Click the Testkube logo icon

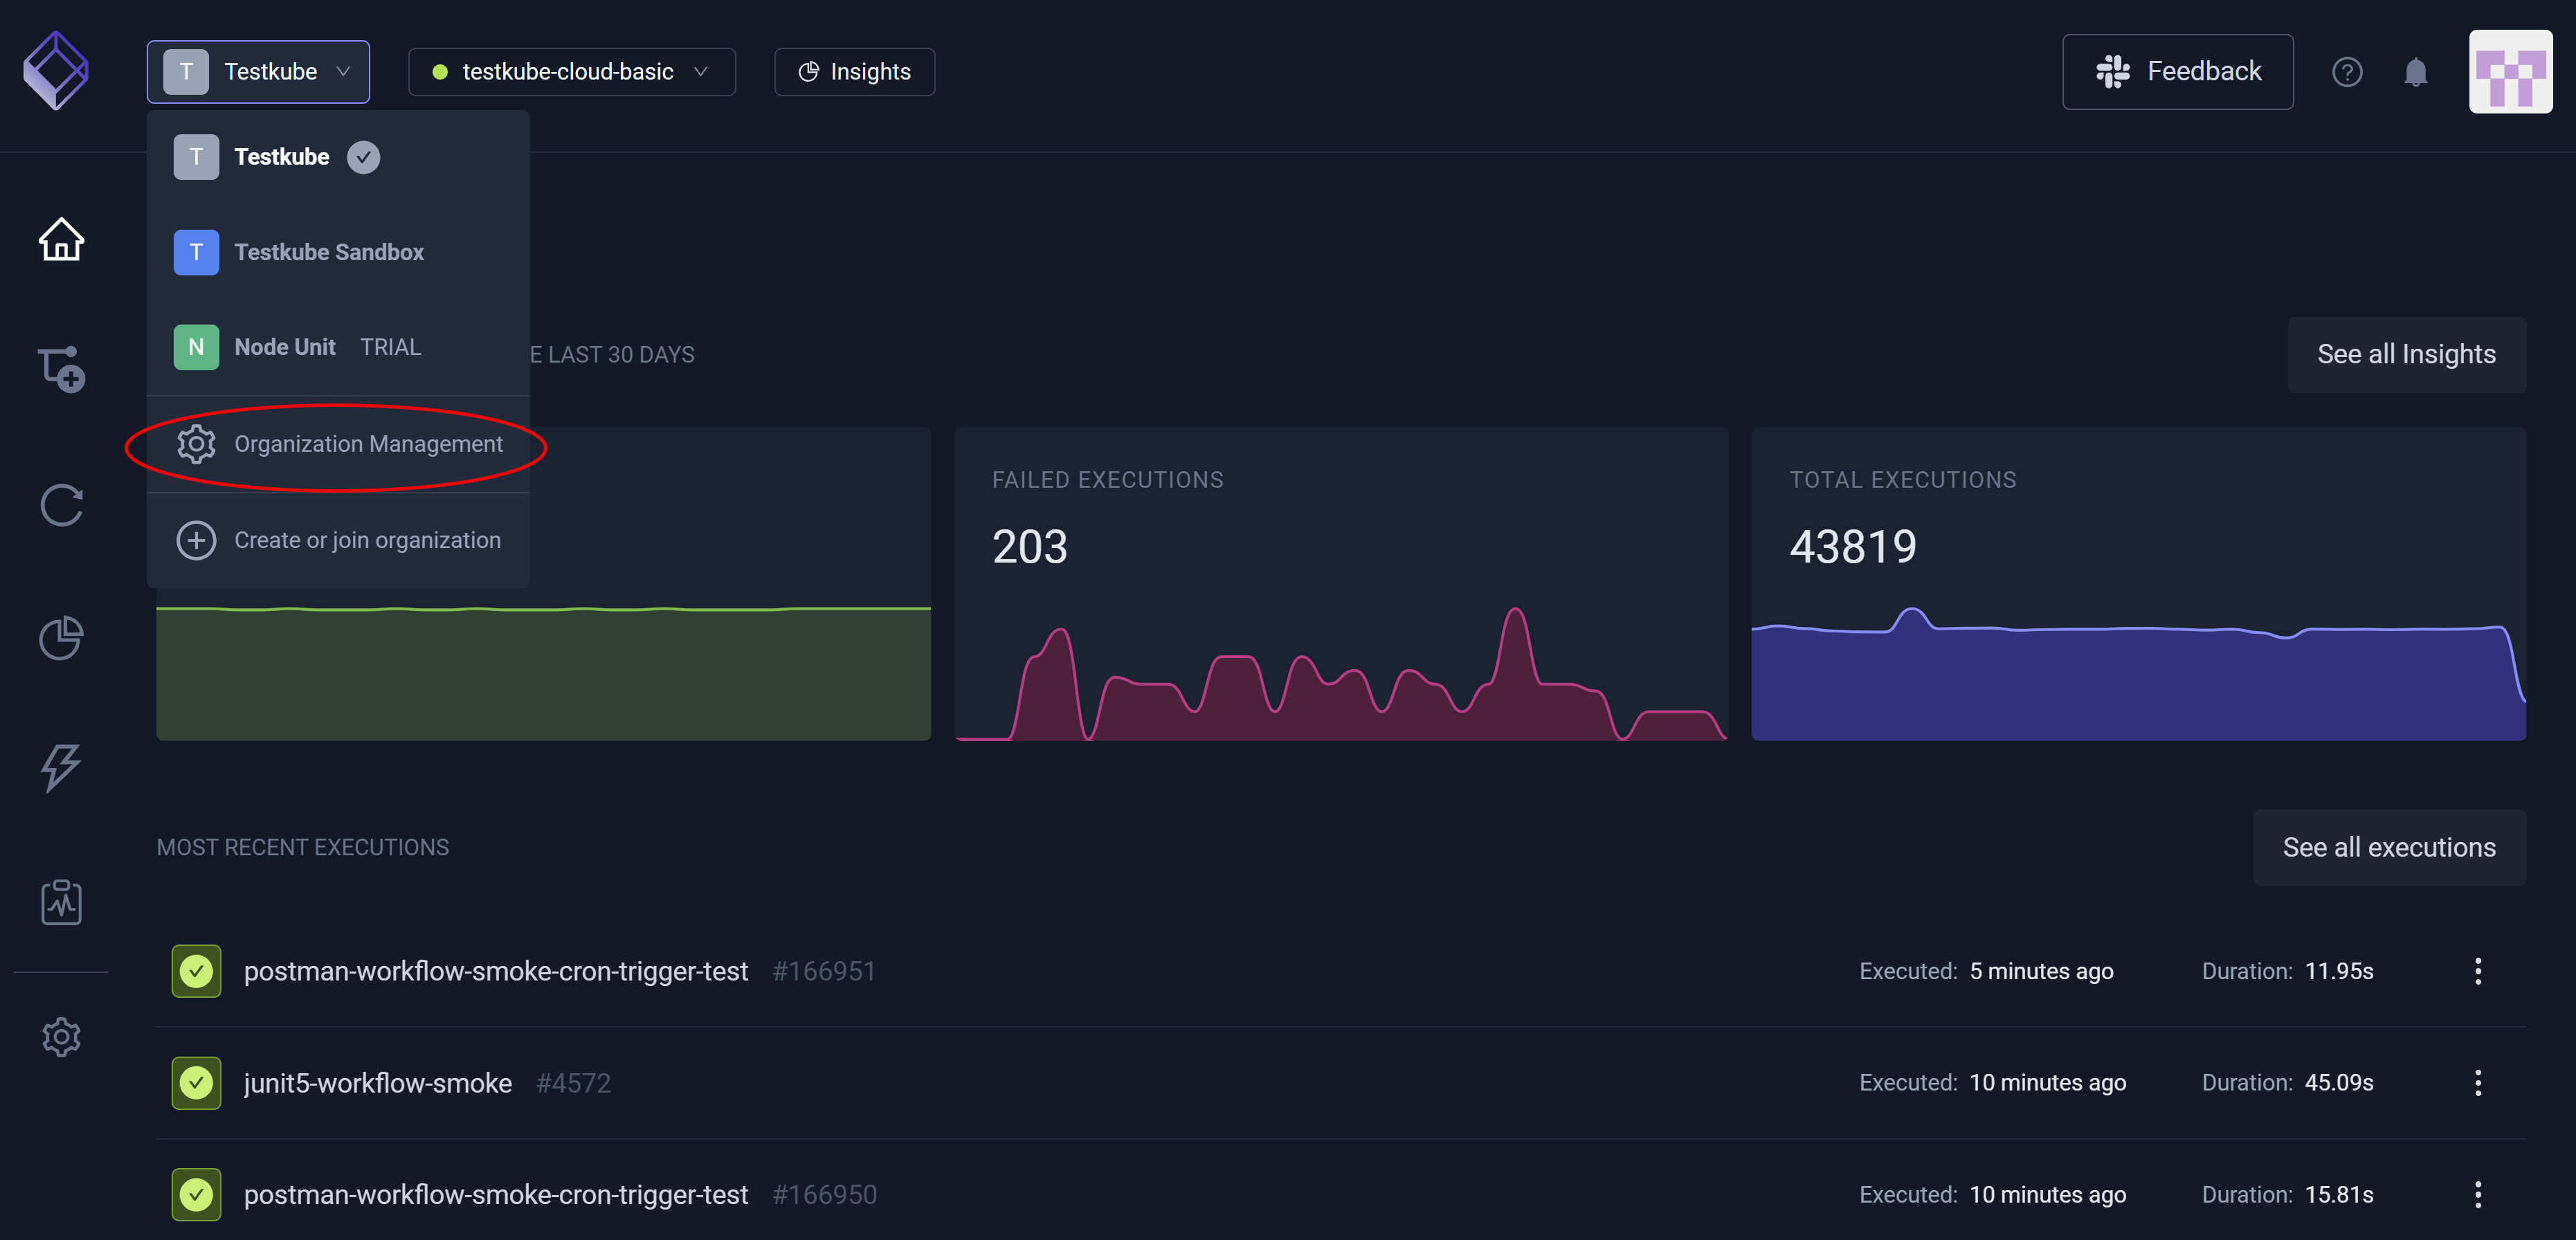(x=56, y=70)
